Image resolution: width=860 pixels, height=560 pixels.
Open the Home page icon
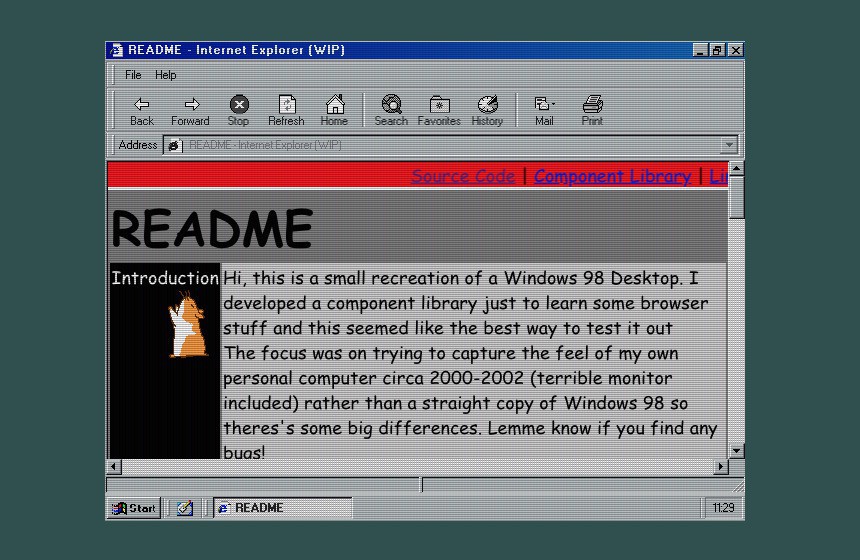click(x=335, y=111)
